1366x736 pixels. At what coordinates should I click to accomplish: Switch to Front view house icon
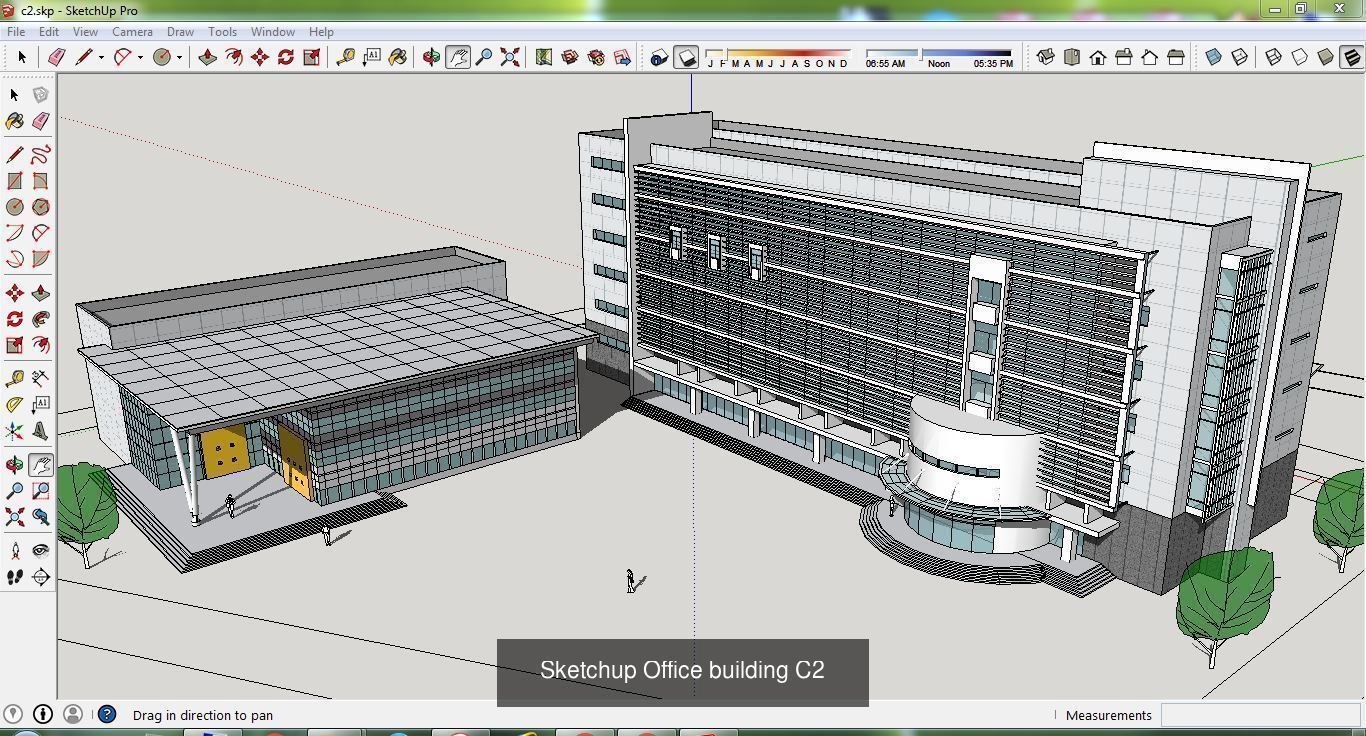pos(1097,57)
